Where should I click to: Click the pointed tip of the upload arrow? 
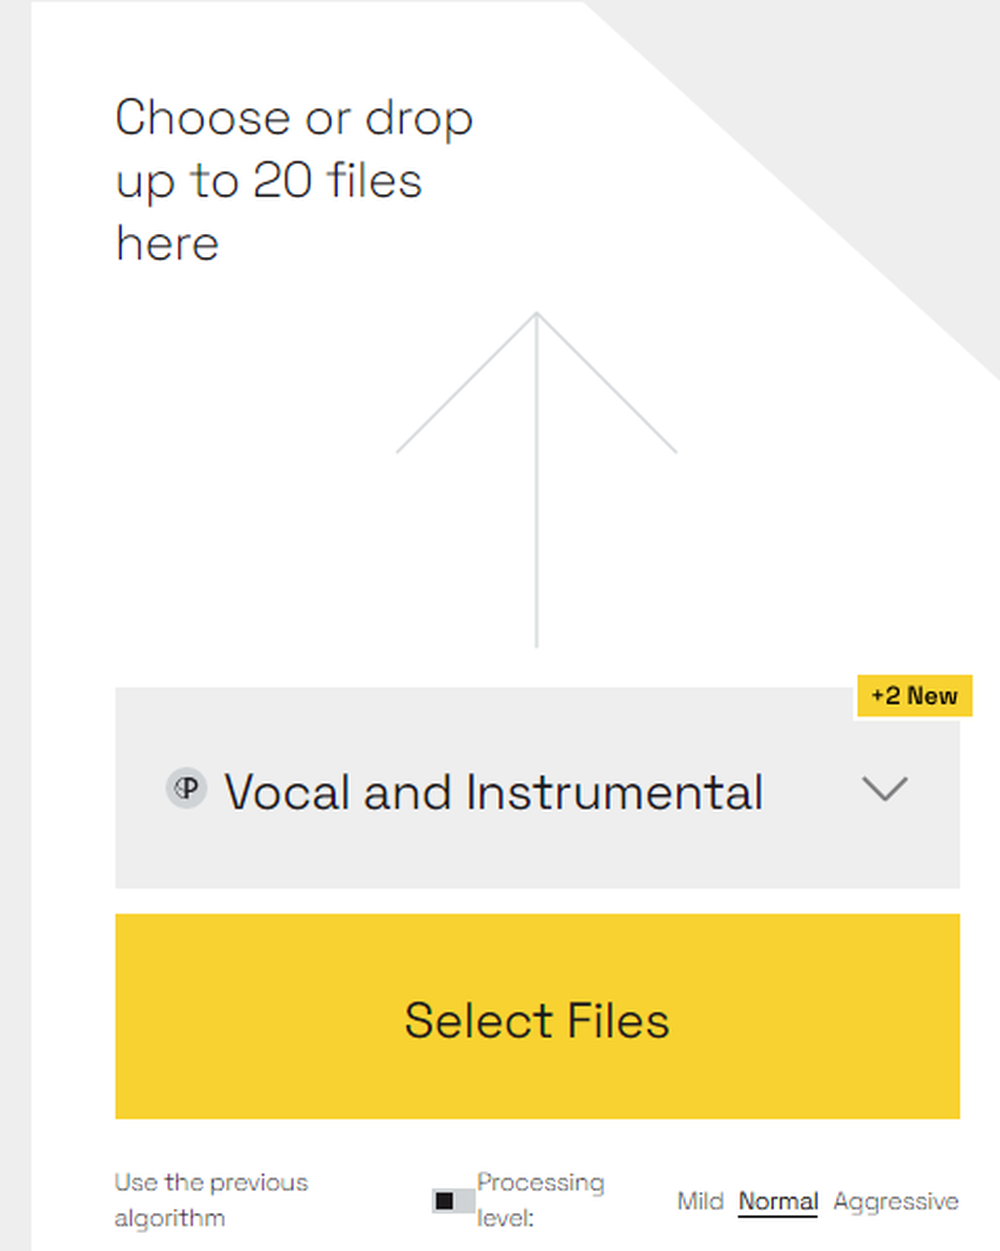click(x=536, y=316)
